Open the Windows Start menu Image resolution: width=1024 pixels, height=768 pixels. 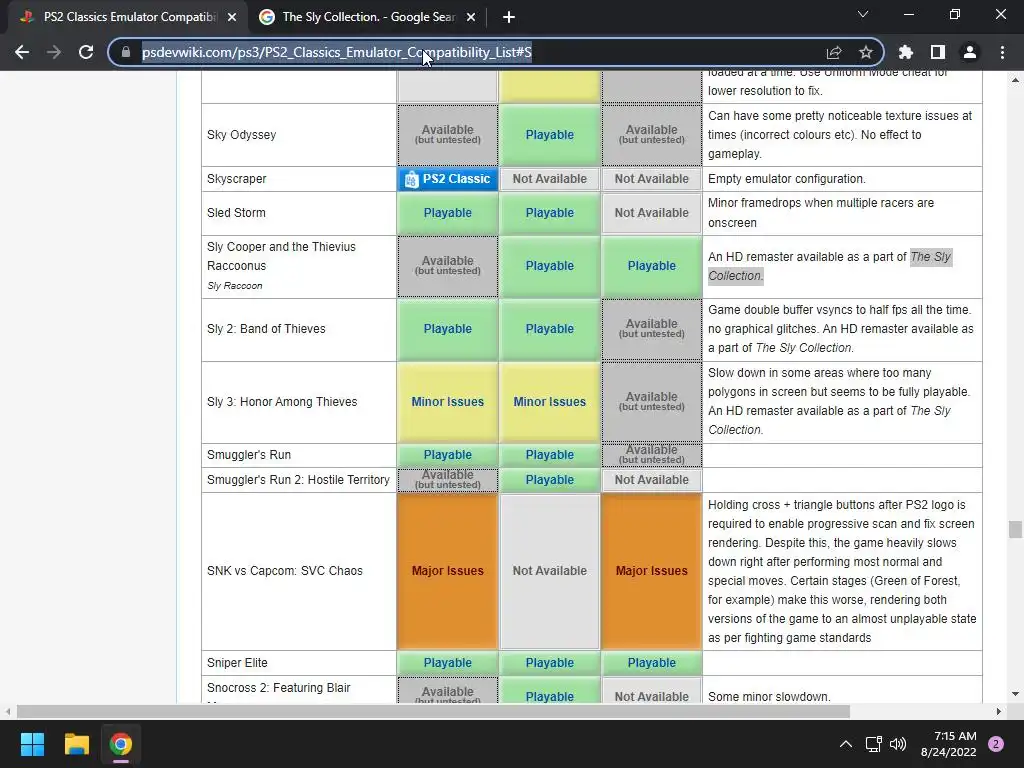point(32,744)
